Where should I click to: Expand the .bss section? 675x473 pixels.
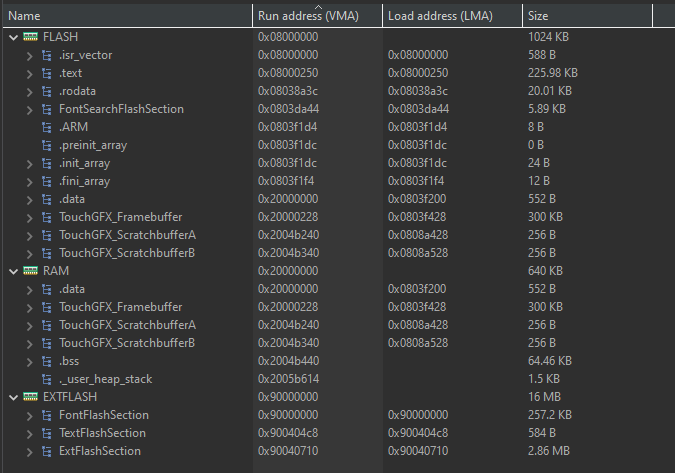29,362
